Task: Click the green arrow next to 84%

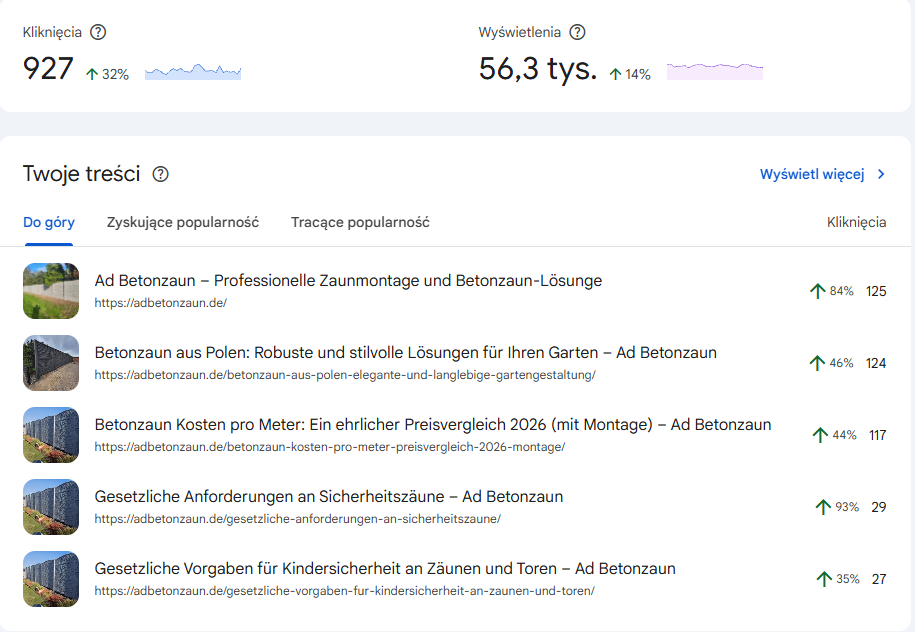Action: pyautogui.click(x=820, y=291)
